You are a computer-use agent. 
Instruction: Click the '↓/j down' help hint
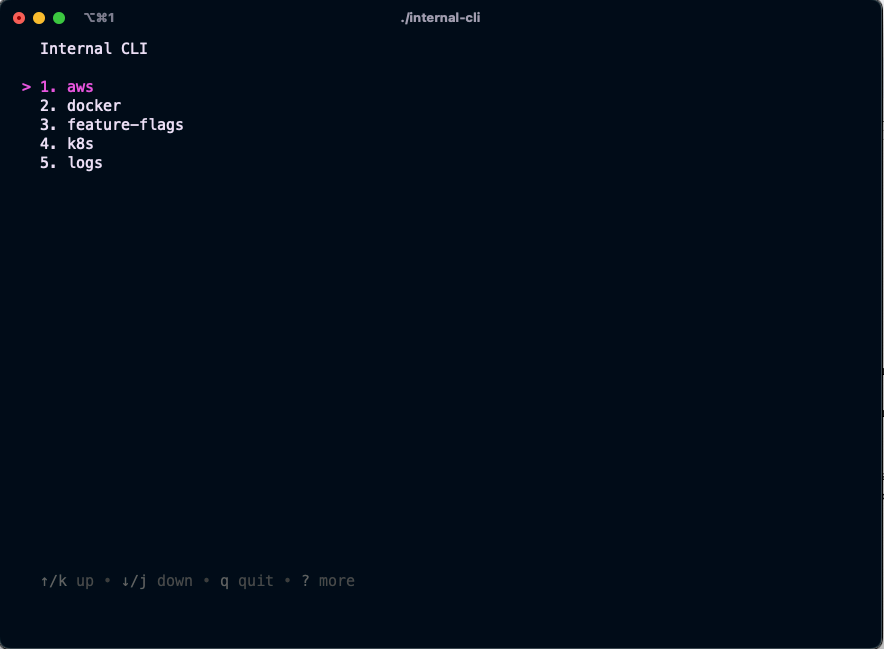click(x=157, y=581)
